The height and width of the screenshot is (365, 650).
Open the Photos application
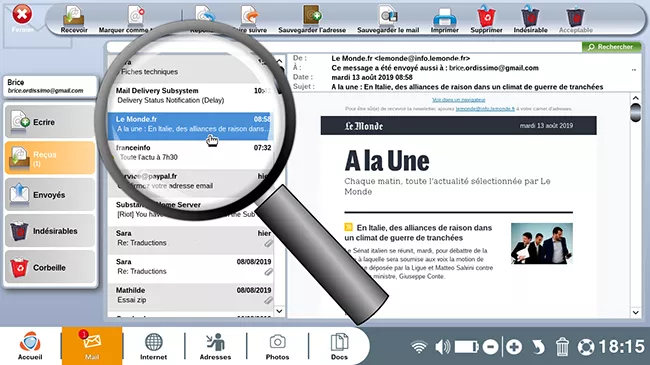(277, 346)
